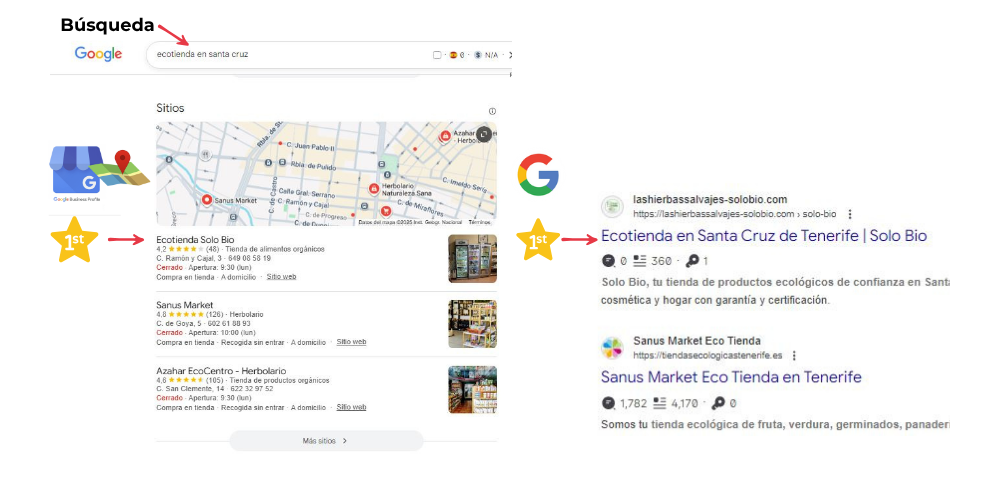Select the Herbolario Naturaleza Sana map pin
This screenshot has width=1000, height=500.
(x=374, y=188)
